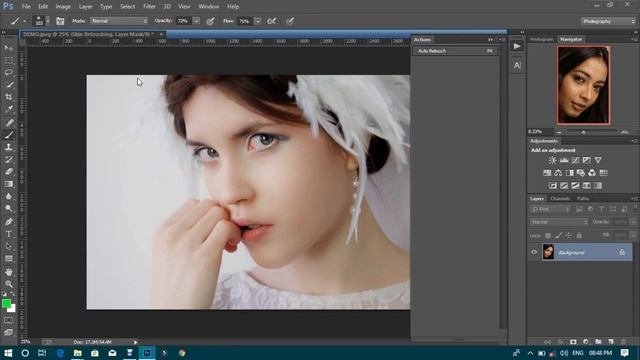
Task: Select the Rectangular Marquee tool
Action: 9,60
